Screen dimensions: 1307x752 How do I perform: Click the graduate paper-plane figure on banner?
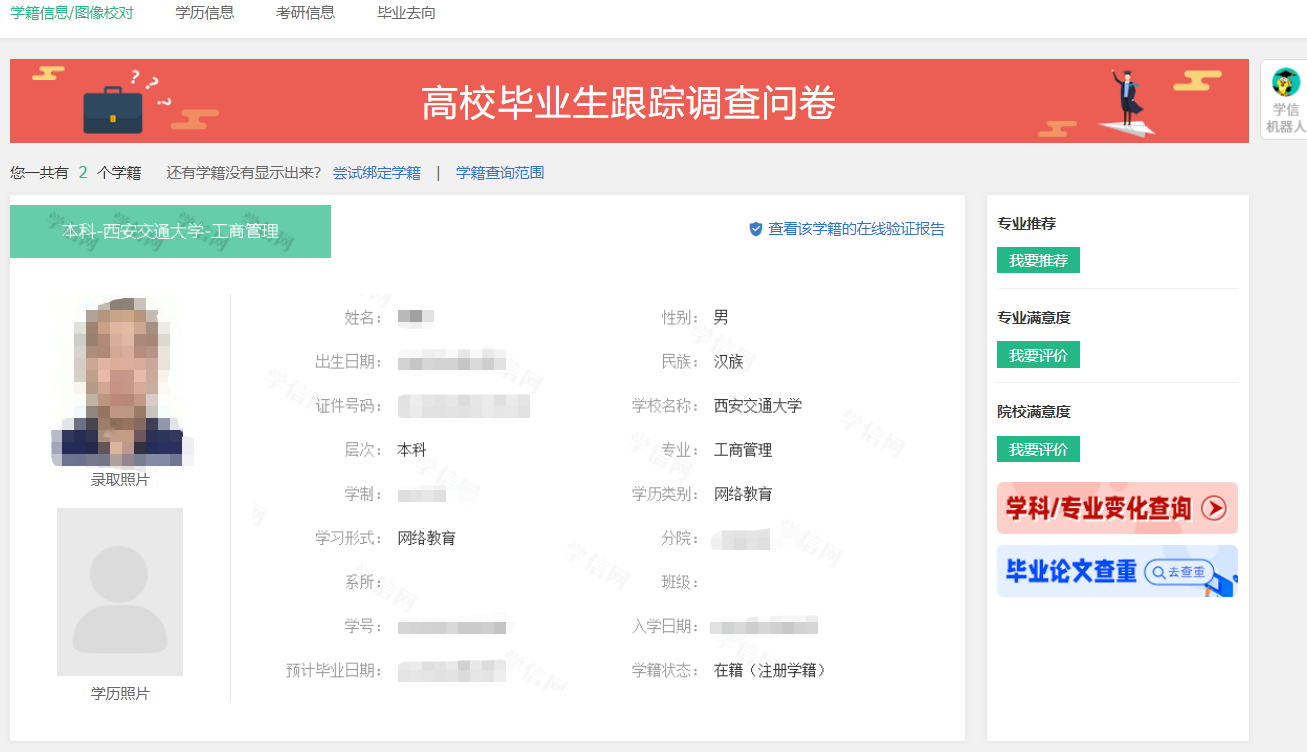click(1127, 104)
